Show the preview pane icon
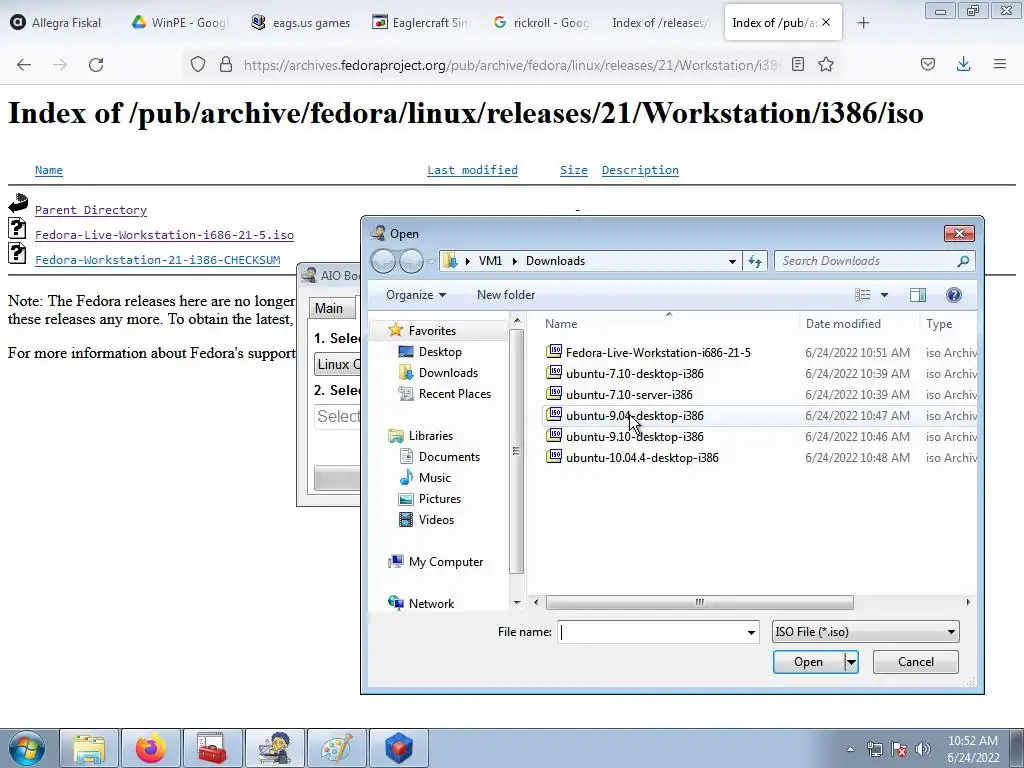The image size is (1024, 768). point(918,295)
